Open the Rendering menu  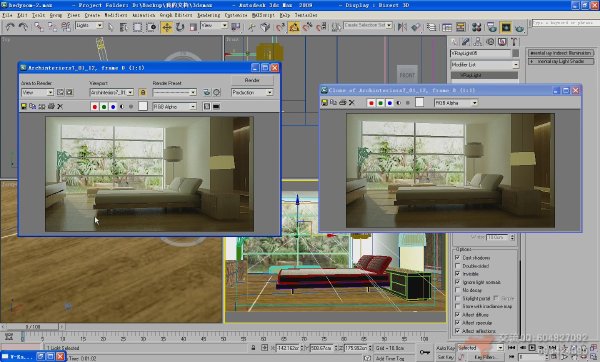click(209, 15)
